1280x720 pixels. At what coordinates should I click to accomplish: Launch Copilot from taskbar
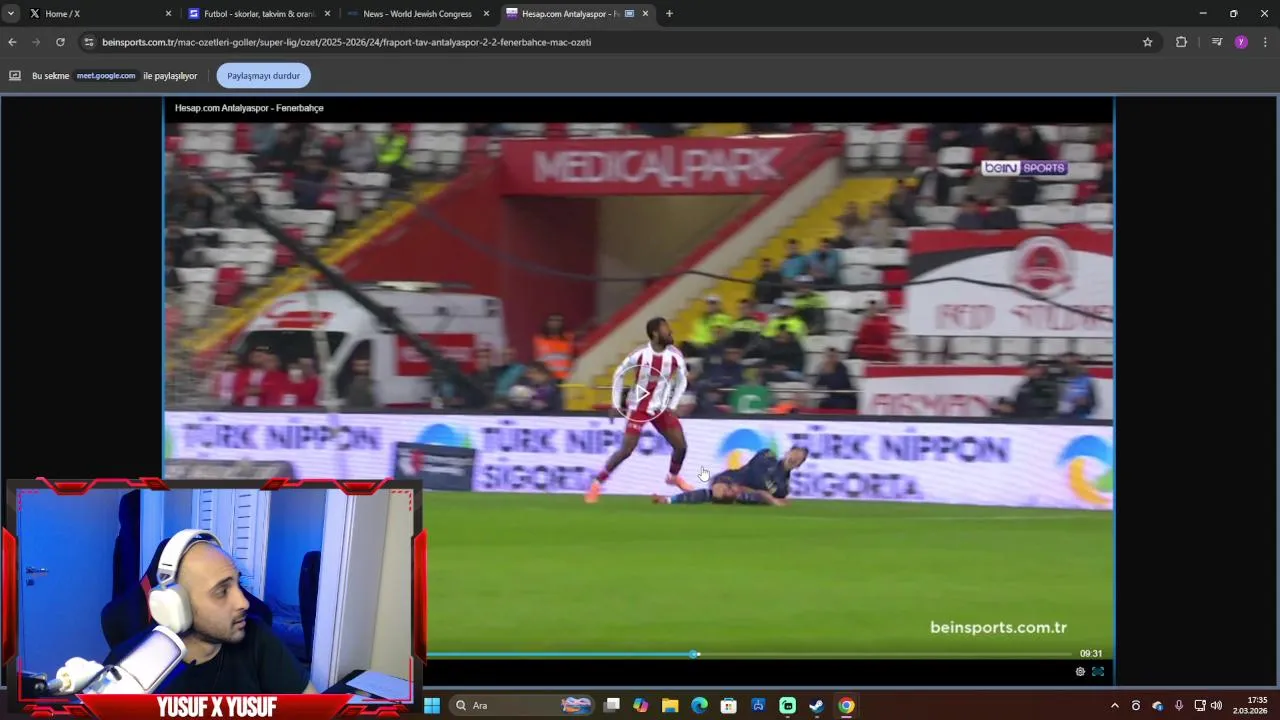[641, 706]
